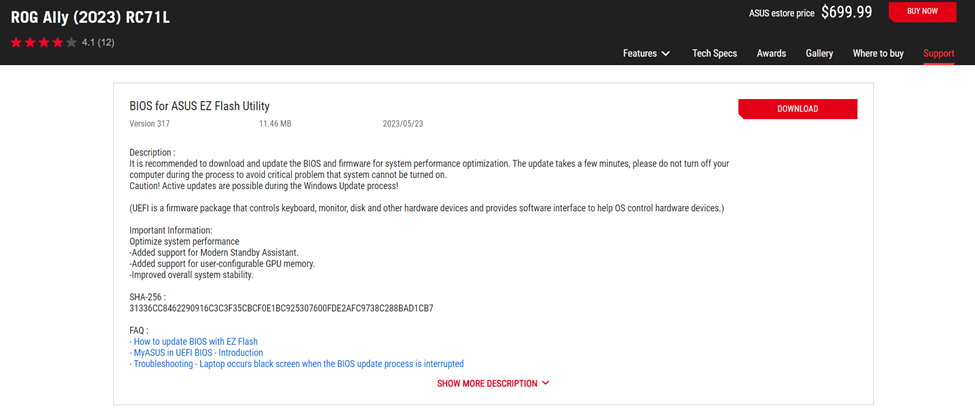Click the 2023/05/23 release date
The image size is (975, 420).
pos(403,124)
